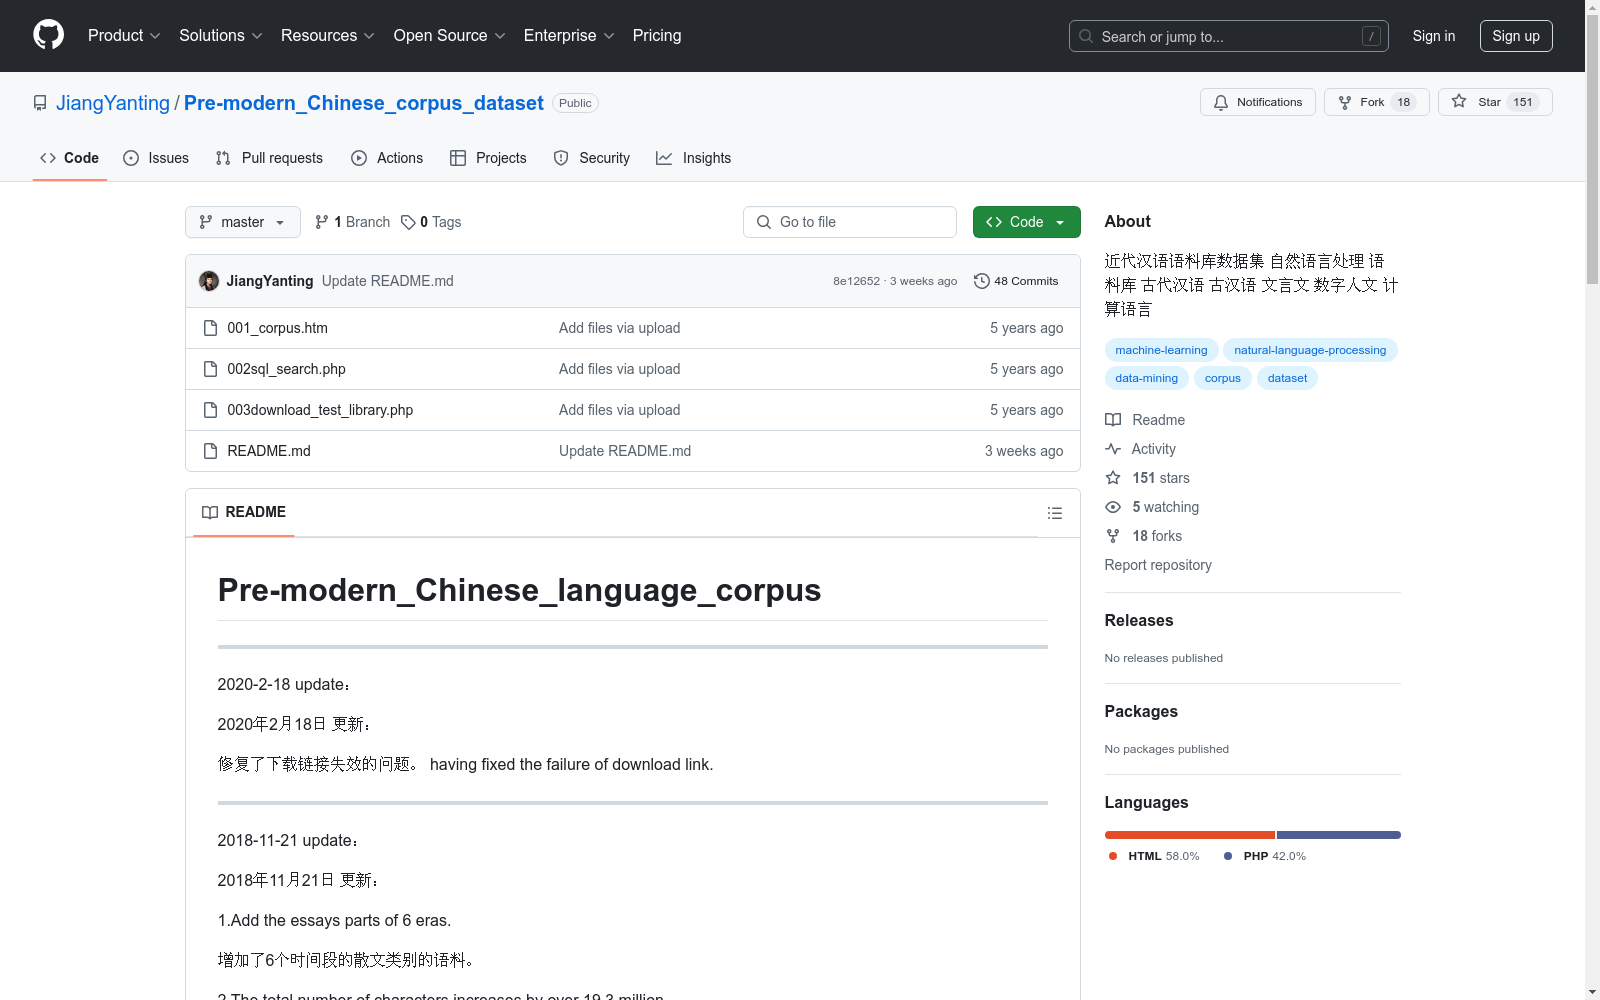
Task: Switch to the Code tab
Action: (x=70, y=158)
